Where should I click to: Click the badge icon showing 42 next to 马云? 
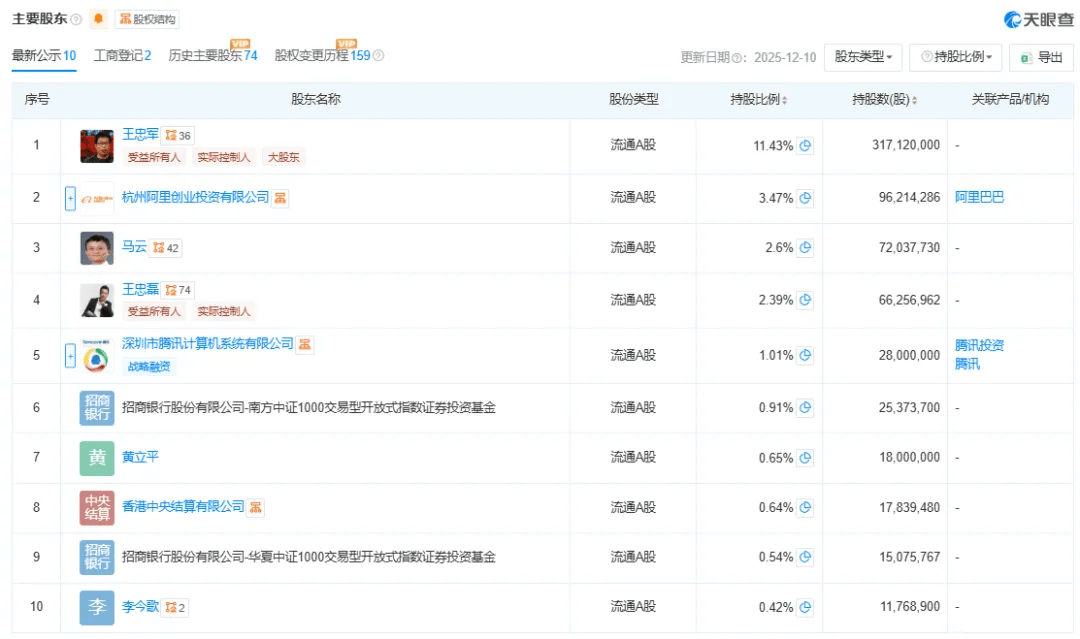[x=166, y=248]
